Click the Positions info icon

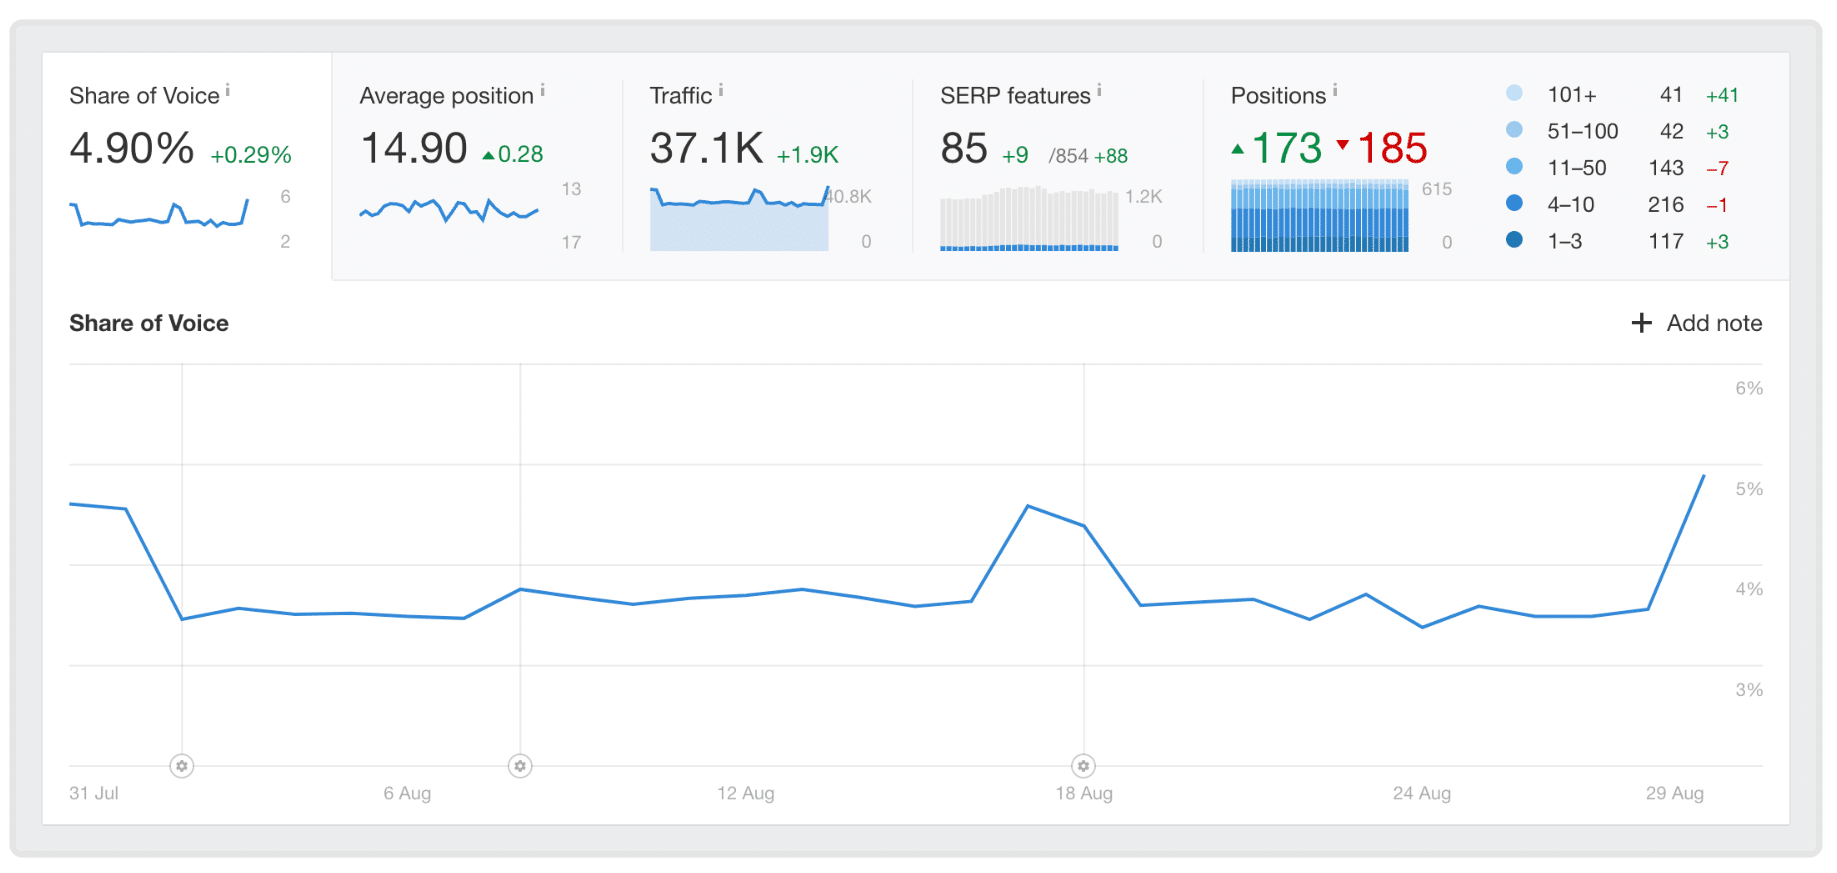1335,90
